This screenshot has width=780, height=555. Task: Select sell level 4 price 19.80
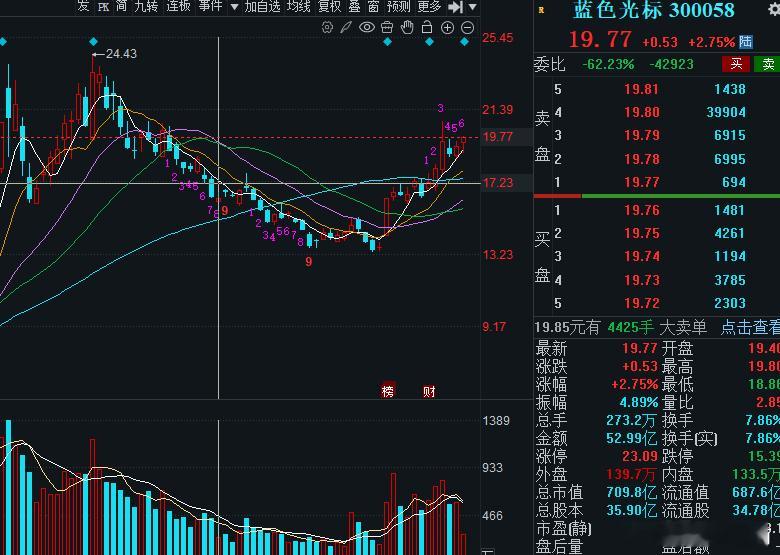coord(642,112)
